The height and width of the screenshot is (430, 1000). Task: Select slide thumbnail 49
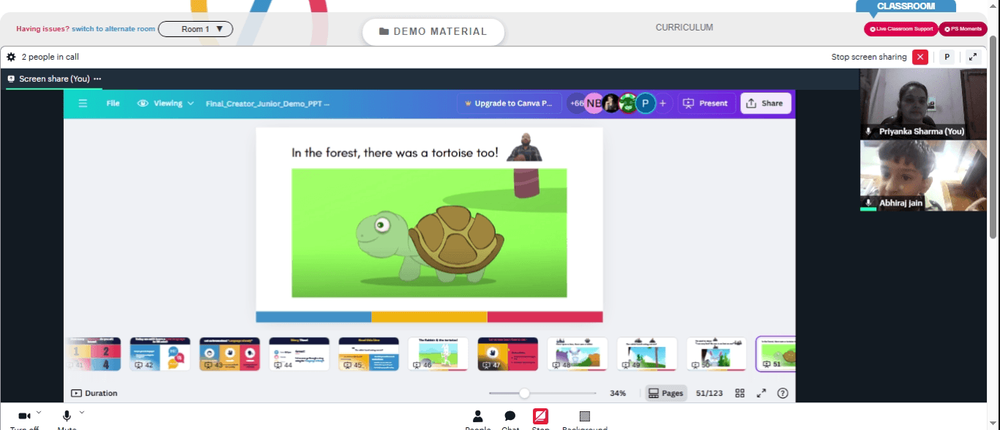tap(647, 354)
